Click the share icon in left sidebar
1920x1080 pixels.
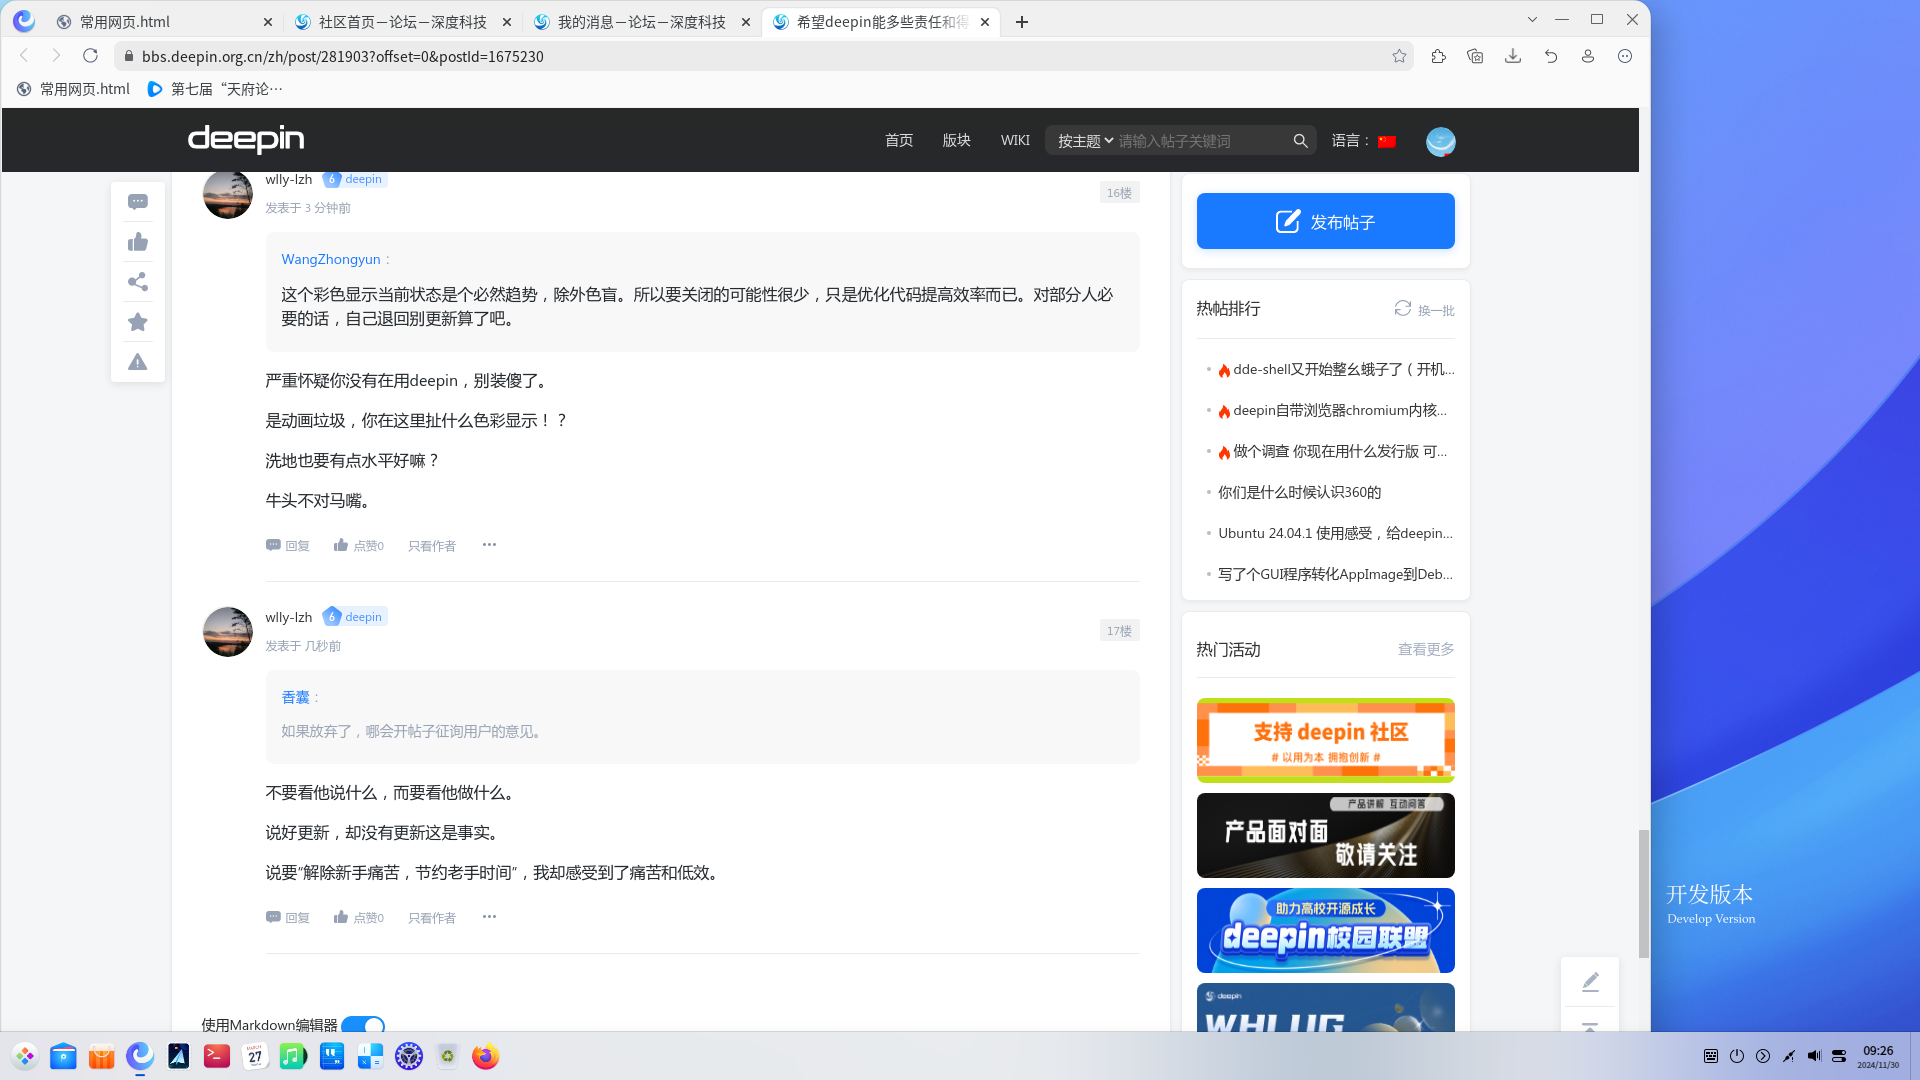138,282
